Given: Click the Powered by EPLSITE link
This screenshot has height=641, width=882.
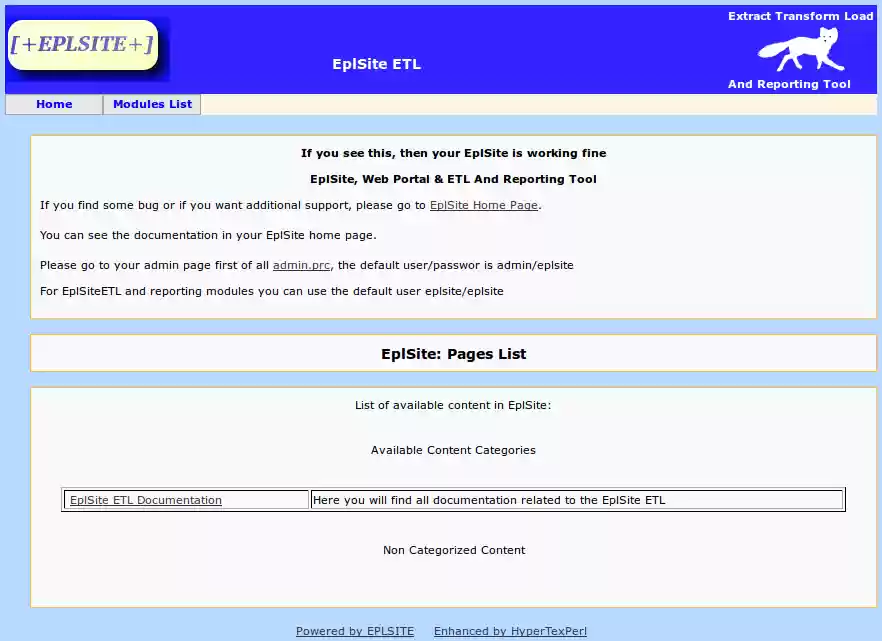Looking at the screenshot, I should coord(355,631).
